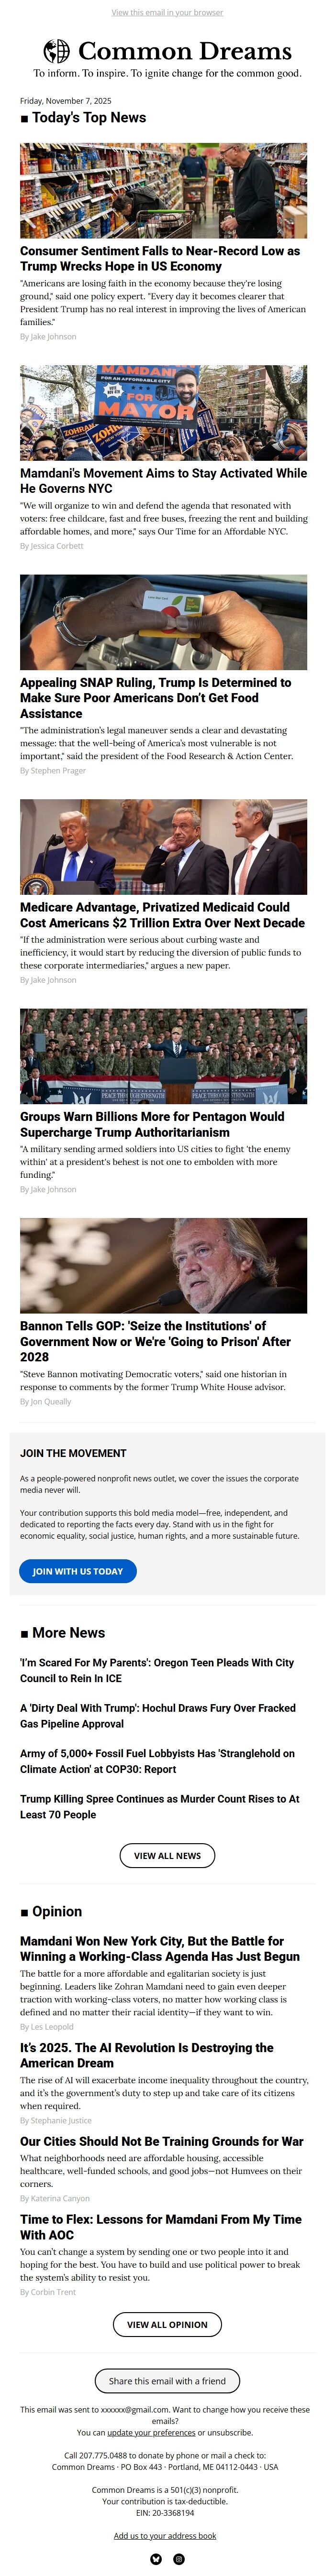
Task: Open the hand holding SNAP card image
Action: coord(163,621)
